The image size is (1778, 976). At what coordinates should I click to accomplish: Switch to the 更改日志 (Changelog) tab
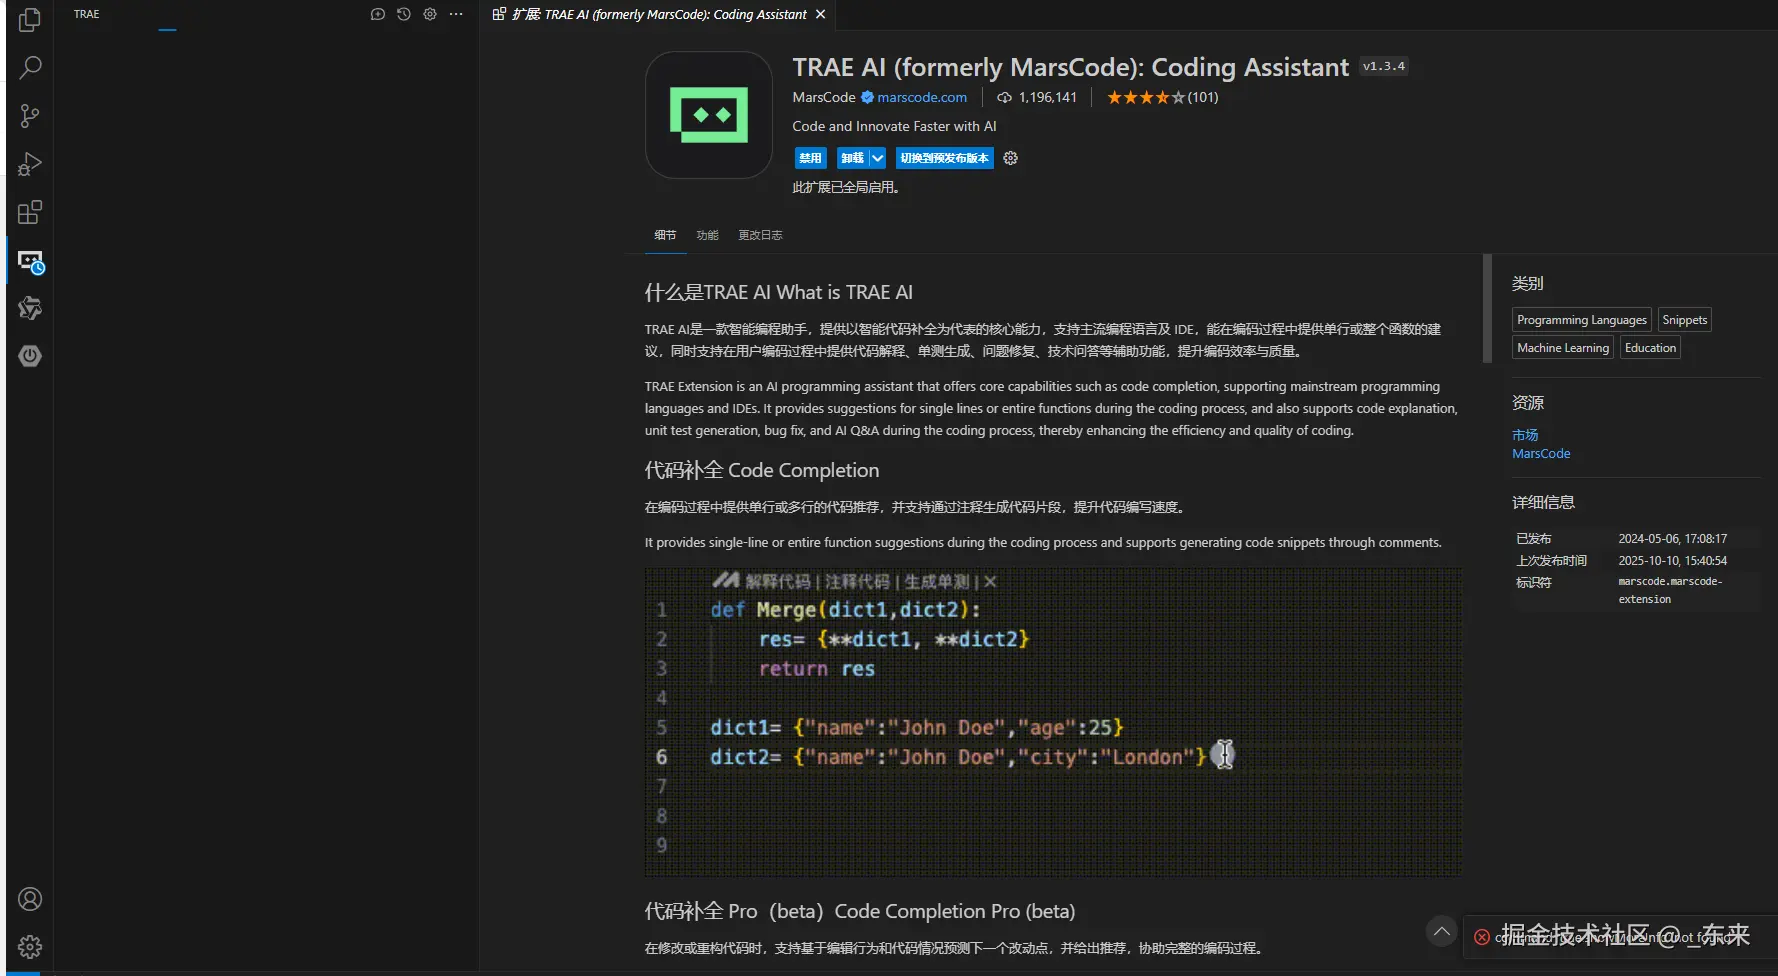[x=760, y=235]
